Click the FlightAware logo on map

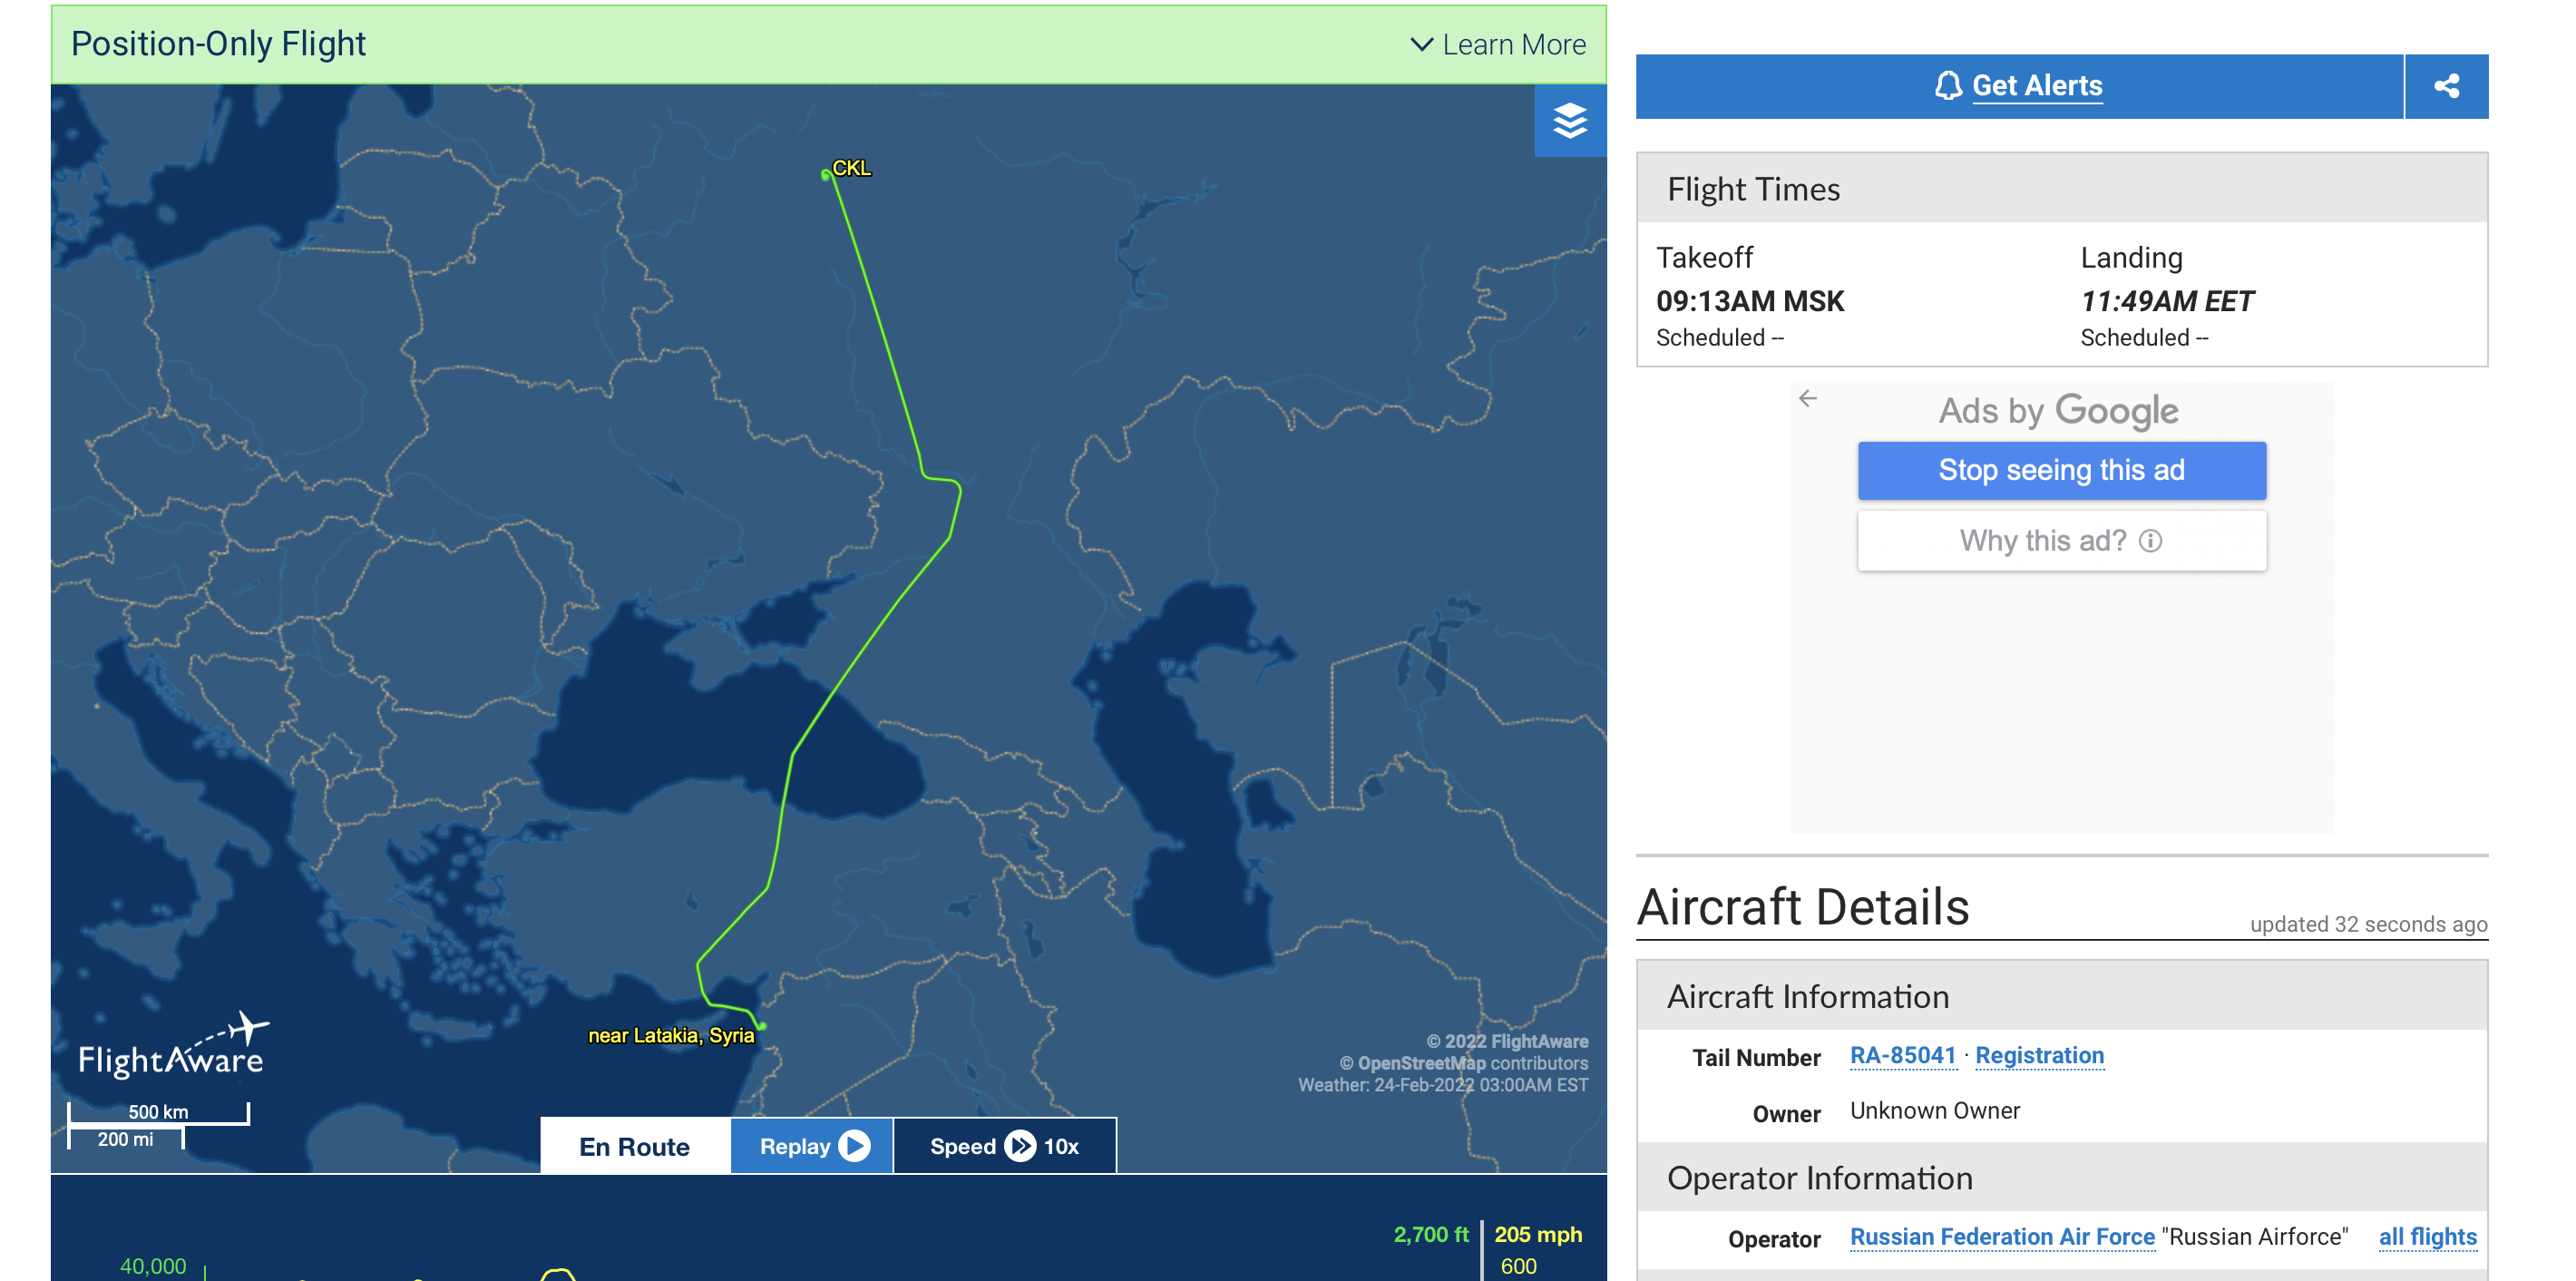[x=172, y=1047]
